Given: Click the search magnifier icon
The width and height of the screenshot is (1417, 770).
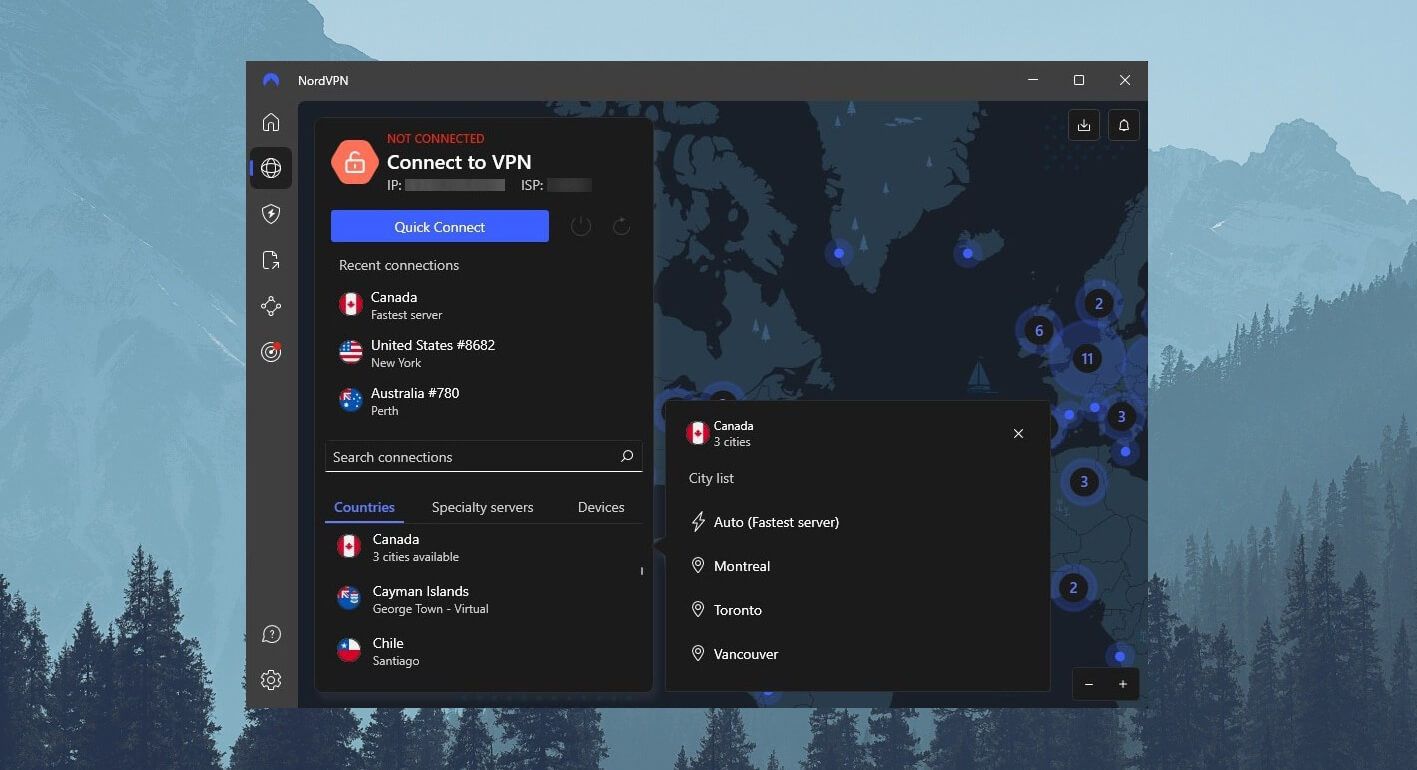Looking at the screenshot, I should pos(627,456).
